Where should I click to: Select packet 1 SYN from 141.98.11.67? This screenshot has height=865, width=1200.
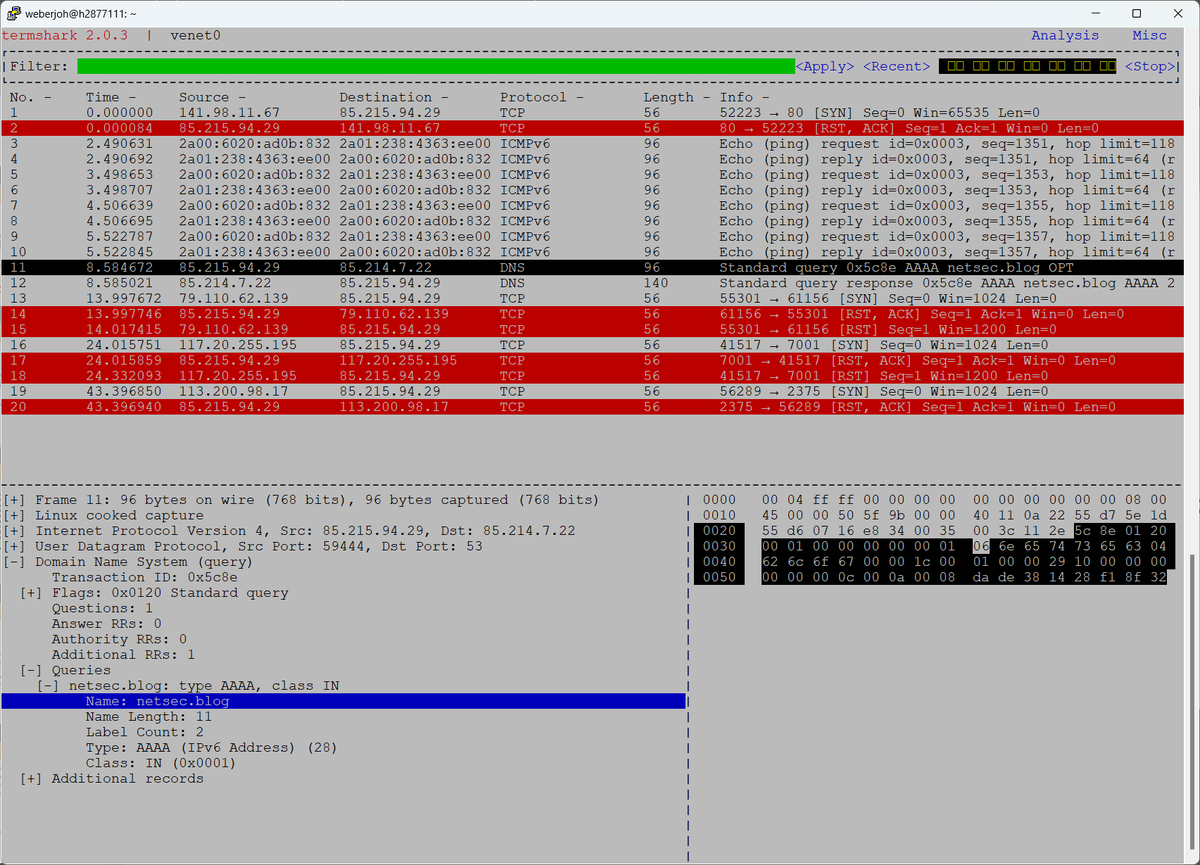tap(594, 113)
